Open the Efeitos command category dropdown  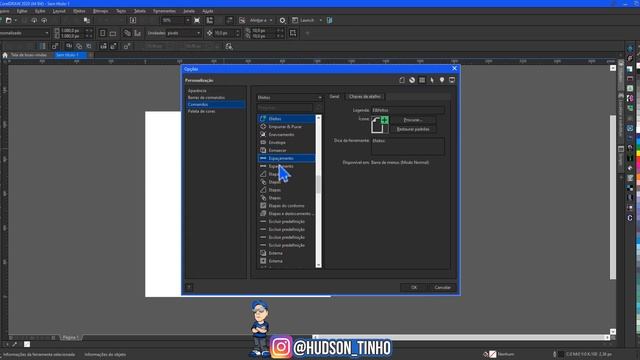tap(289, 98)
